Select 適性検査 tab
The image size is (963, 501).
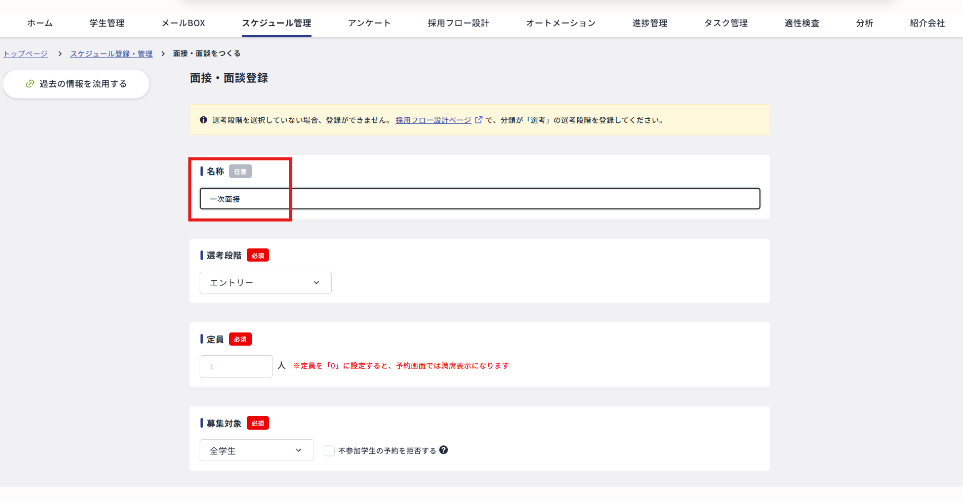801,23
